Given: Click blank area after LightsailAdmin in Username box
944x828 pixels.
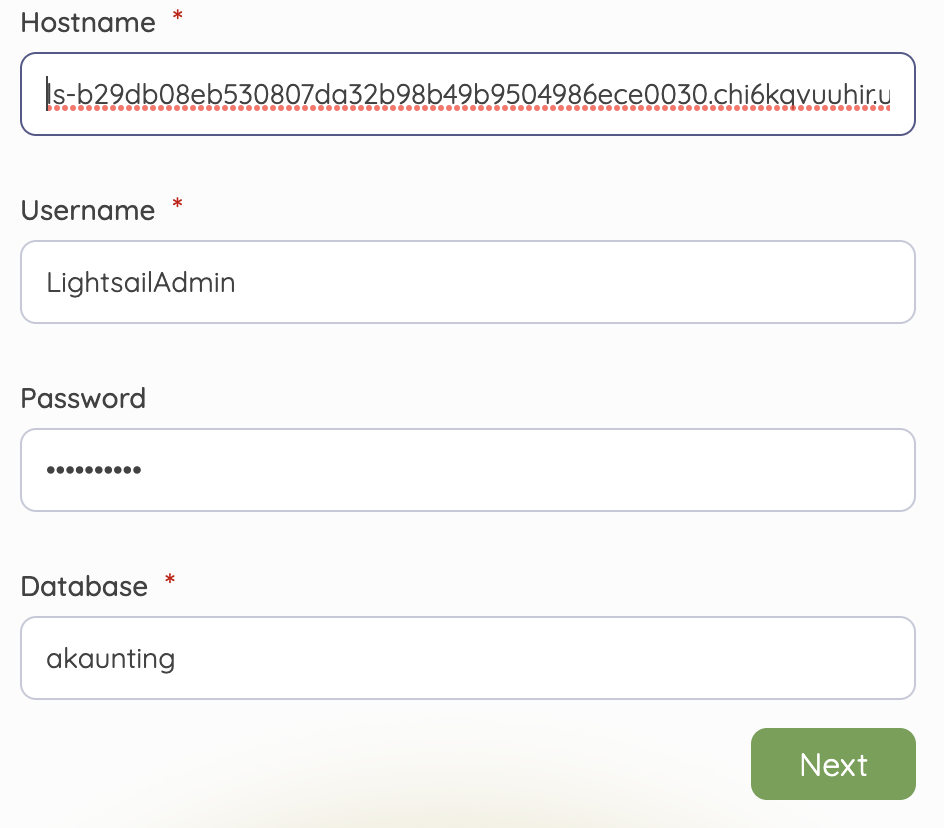Looking at the screenshot, I should 572,282.
